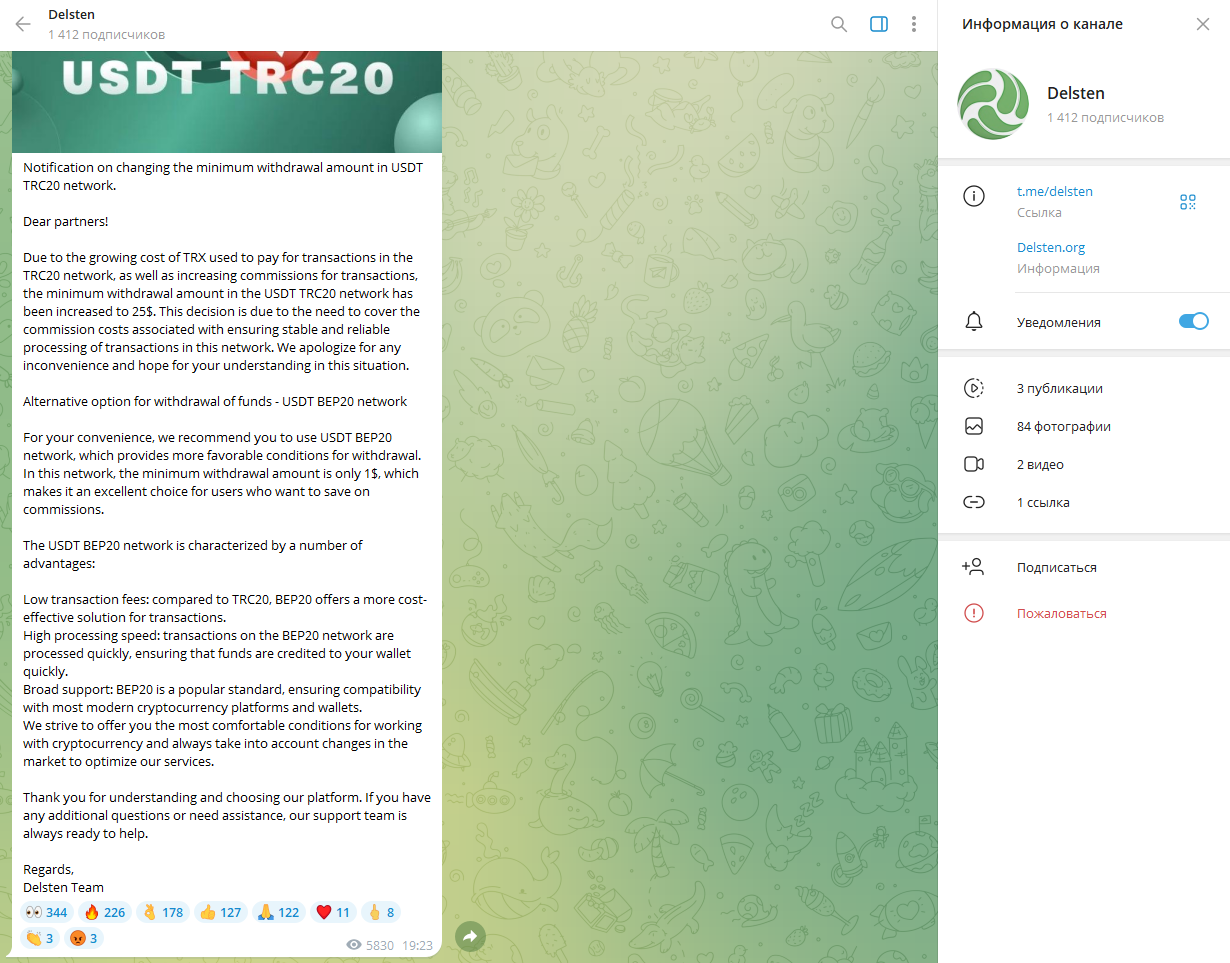Open the Delsten.org website link
The image size is (1230, 963).
(x=1051, y=247)
